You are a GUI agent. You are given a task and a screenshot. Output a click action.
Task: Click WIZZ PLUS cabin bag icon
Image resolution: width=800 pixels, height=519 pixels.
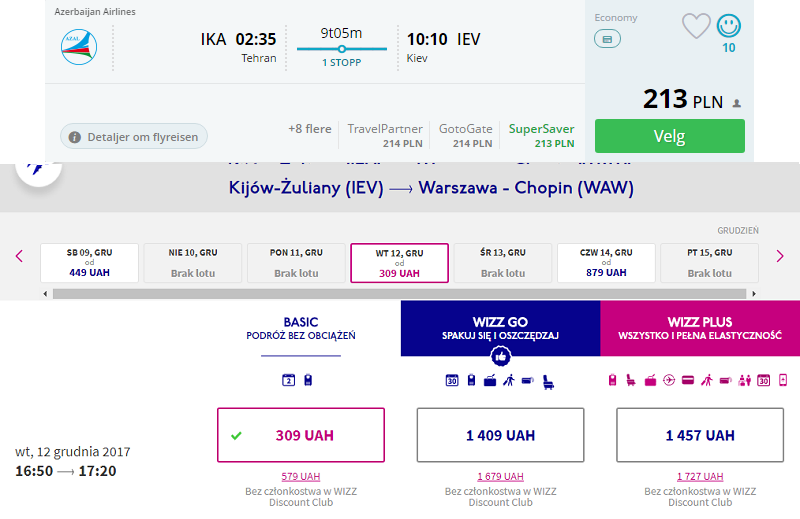[613, 380]
